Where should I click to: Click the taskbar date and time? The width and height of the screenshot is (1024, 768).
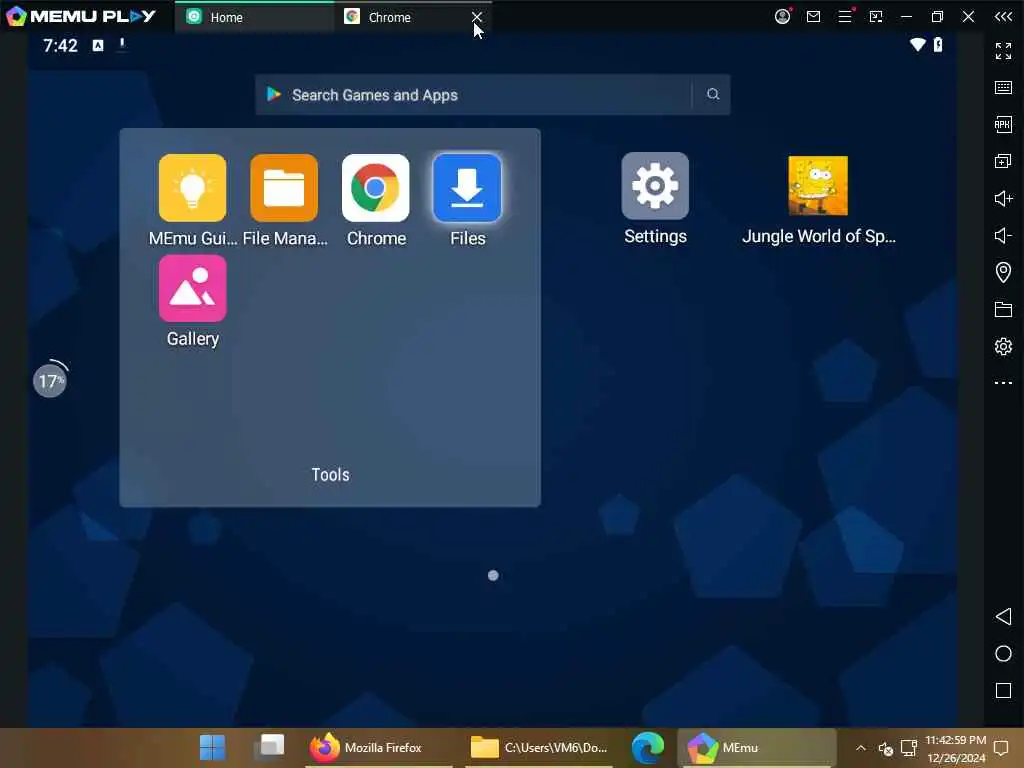click(x=955, y=748)
